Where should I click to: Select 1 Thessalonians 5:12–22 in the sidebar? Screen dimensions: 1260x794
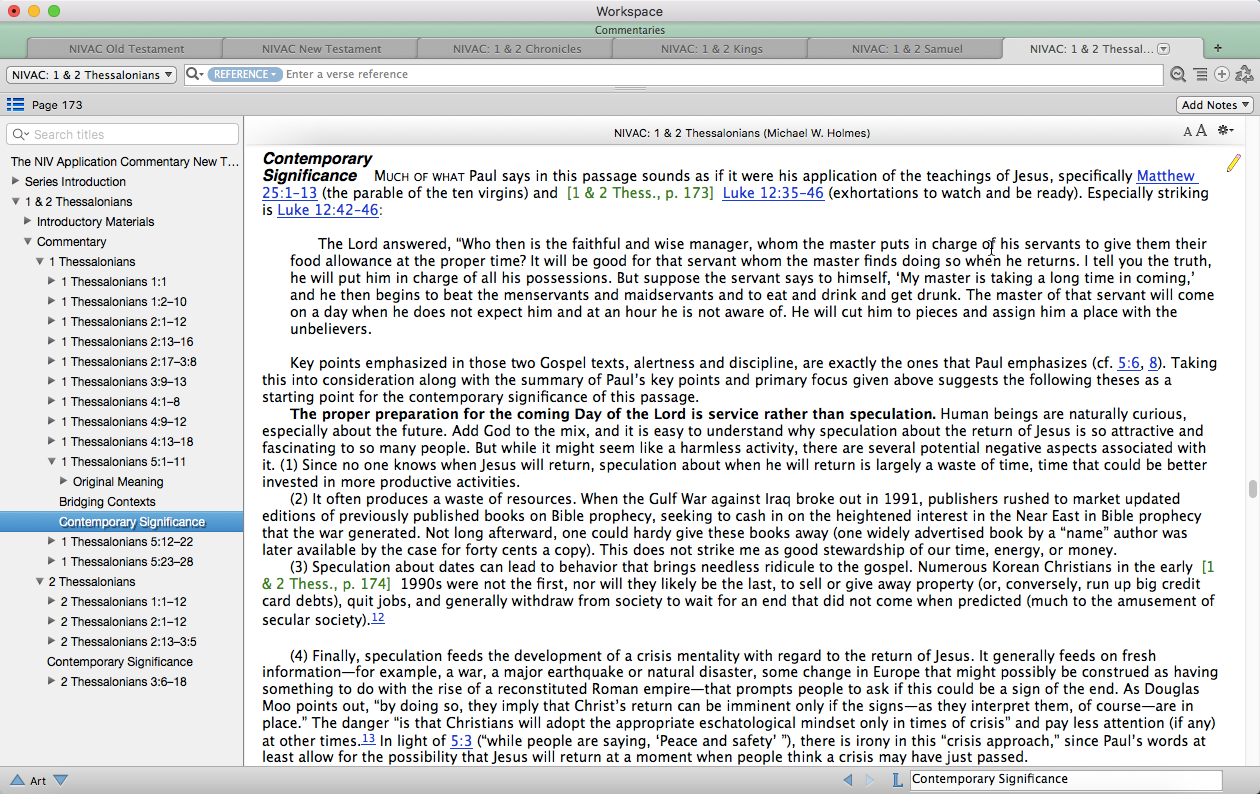point(127,541)
